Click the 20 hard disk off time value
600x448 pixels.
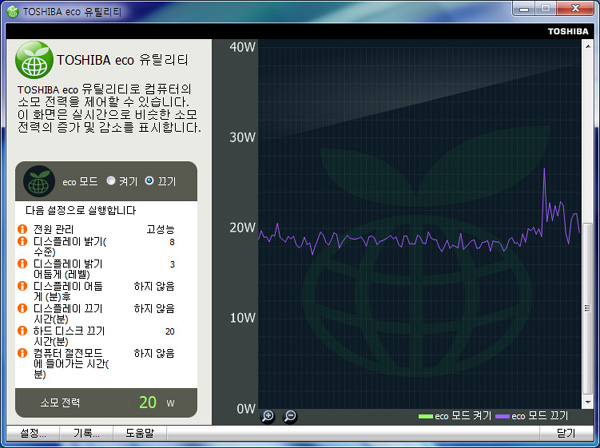click(170, 331)
